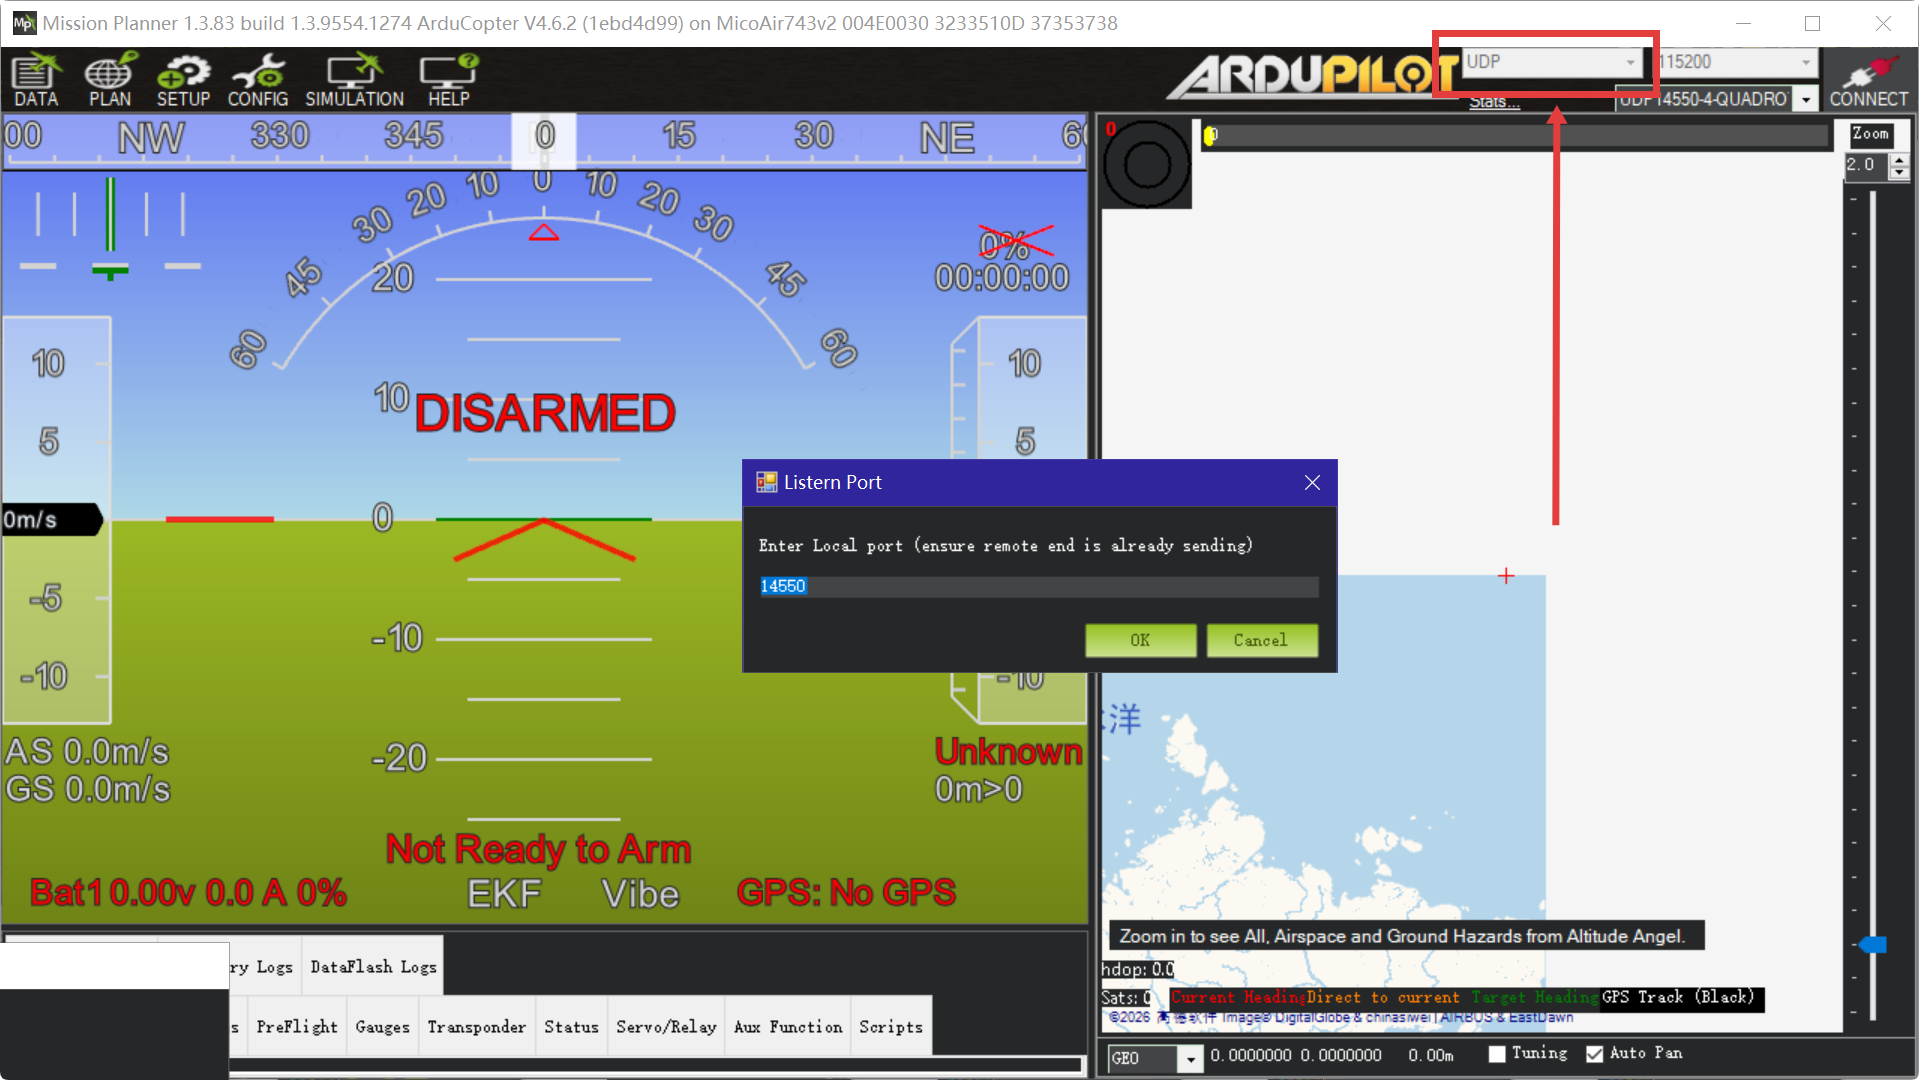Open the HELP screen
This screenshot has width=1919, height=1080.
(449, 80)
